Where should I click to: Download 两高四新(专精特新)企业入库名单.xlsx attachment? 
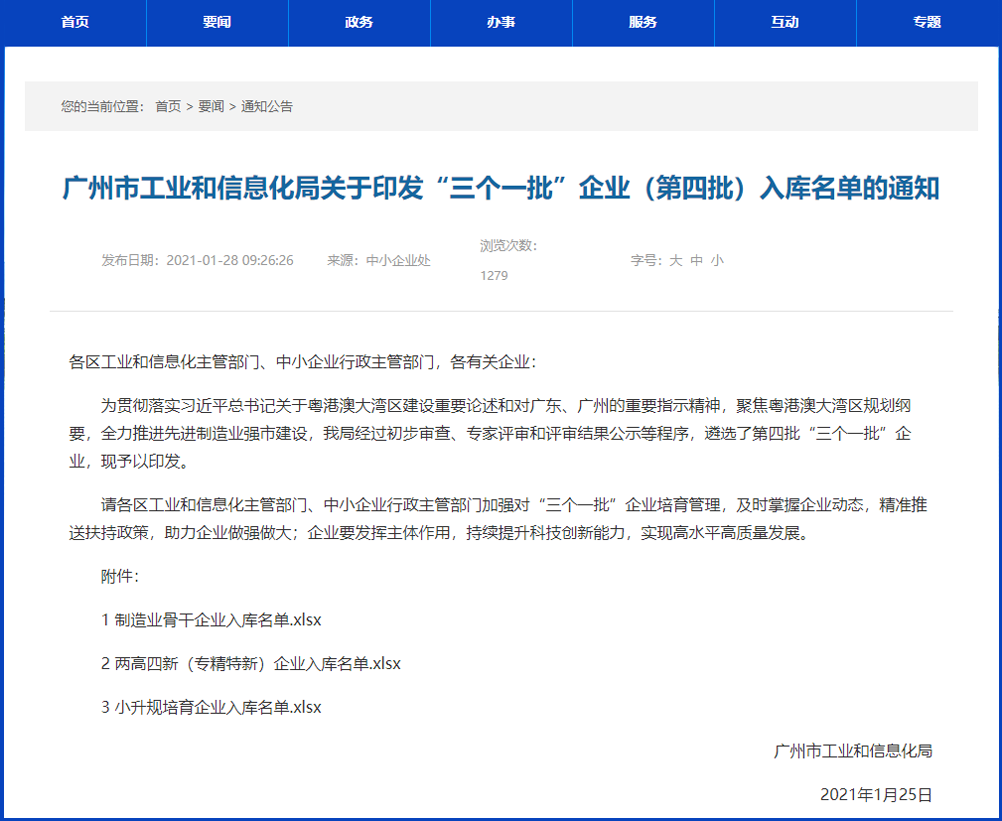pyautogui.click(x=250, y=664)
